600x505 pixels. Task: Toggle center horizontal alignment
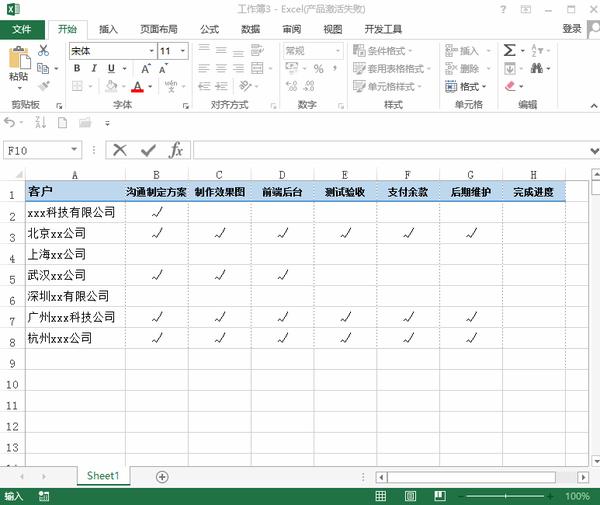pos(221,68)
